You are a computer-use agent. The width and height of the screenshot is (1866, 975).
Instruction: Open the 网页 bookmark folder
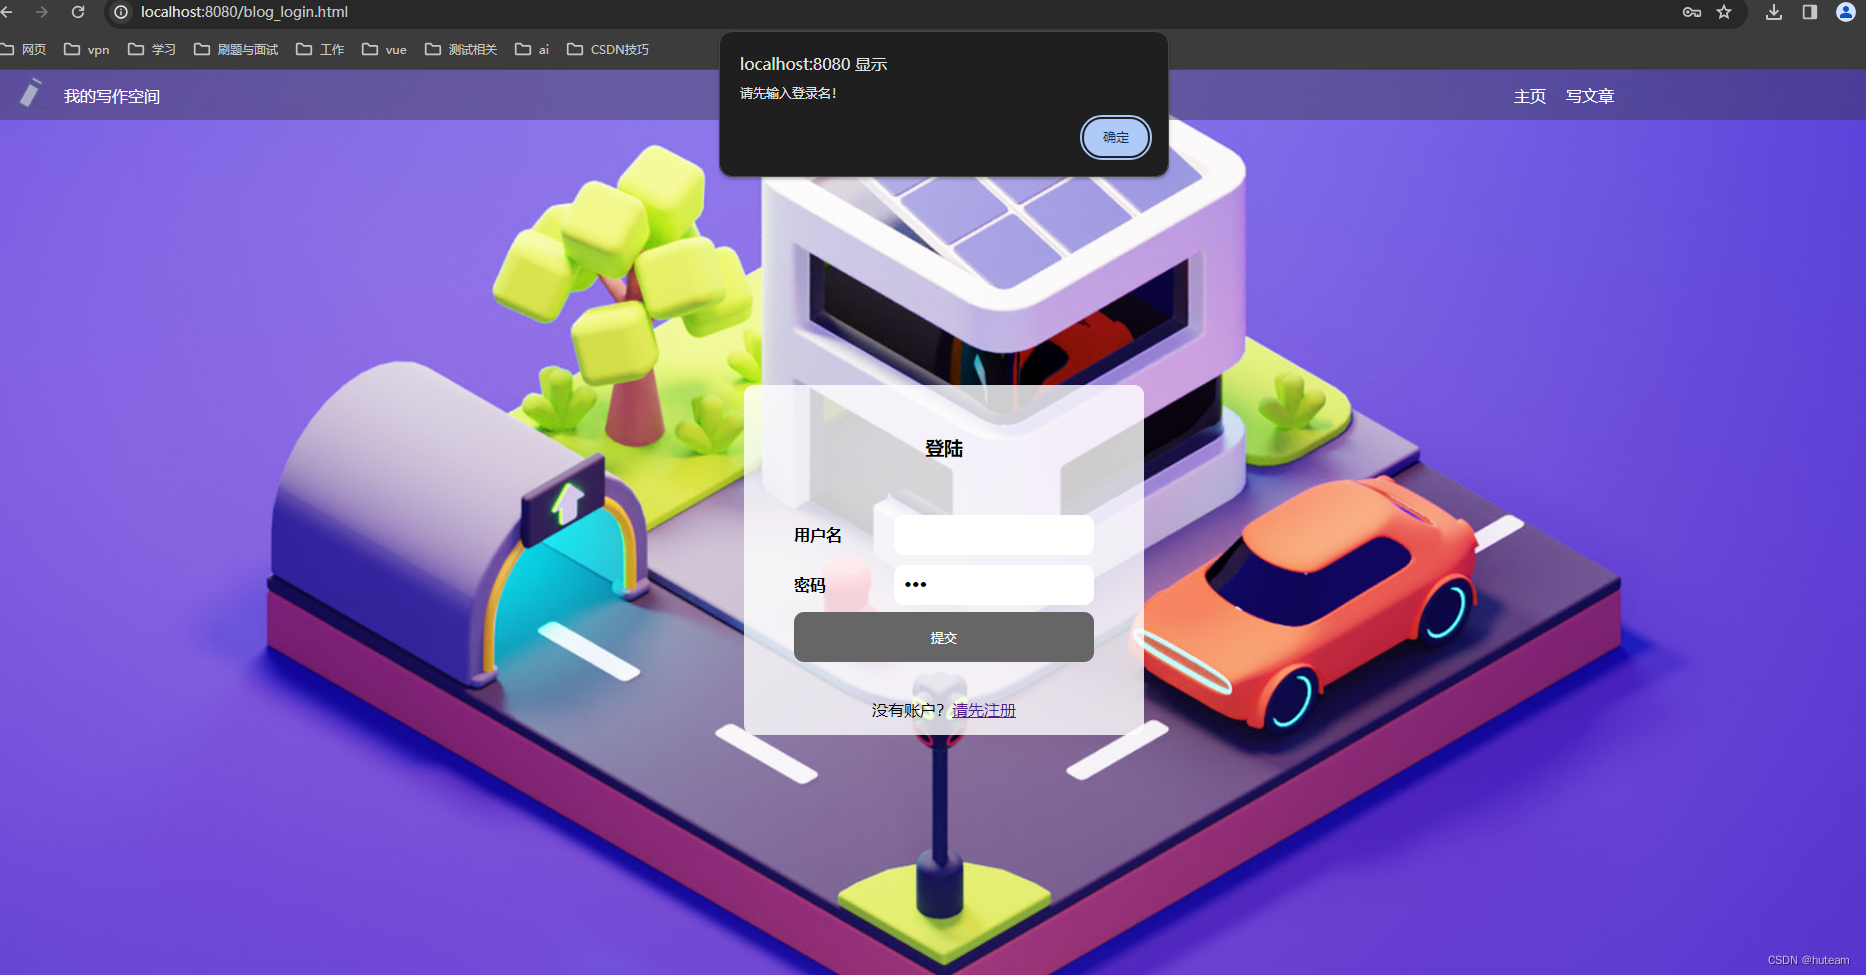coord(24,49)
